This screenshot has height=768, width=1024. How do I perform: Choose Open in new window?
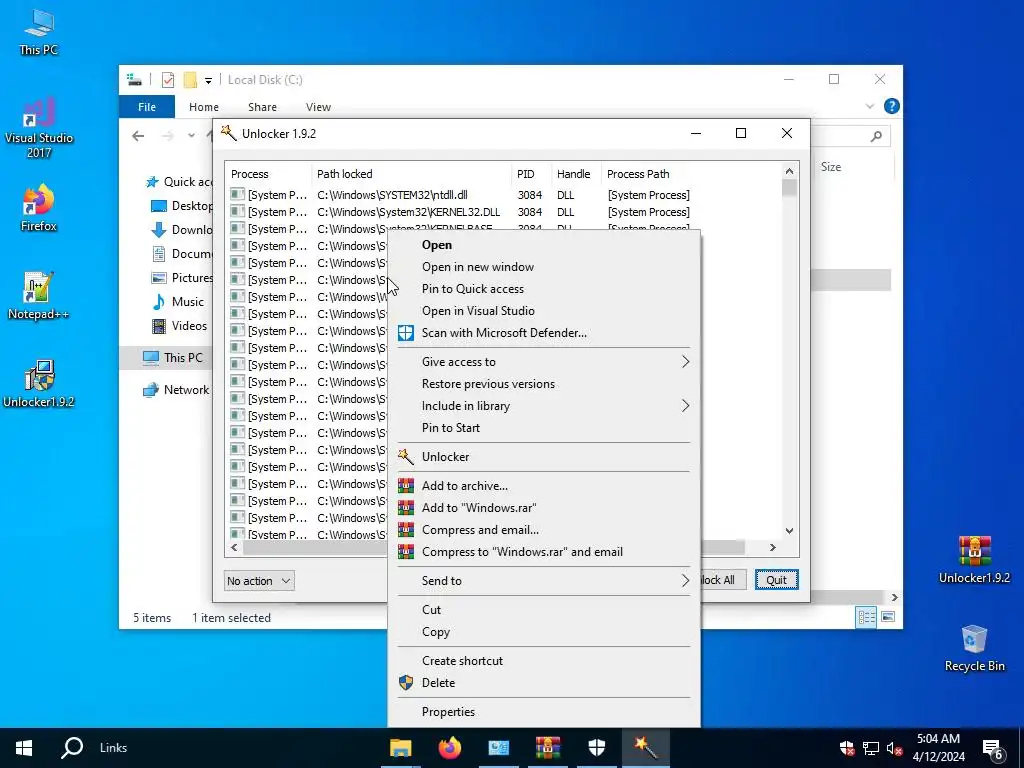(544, 266)
